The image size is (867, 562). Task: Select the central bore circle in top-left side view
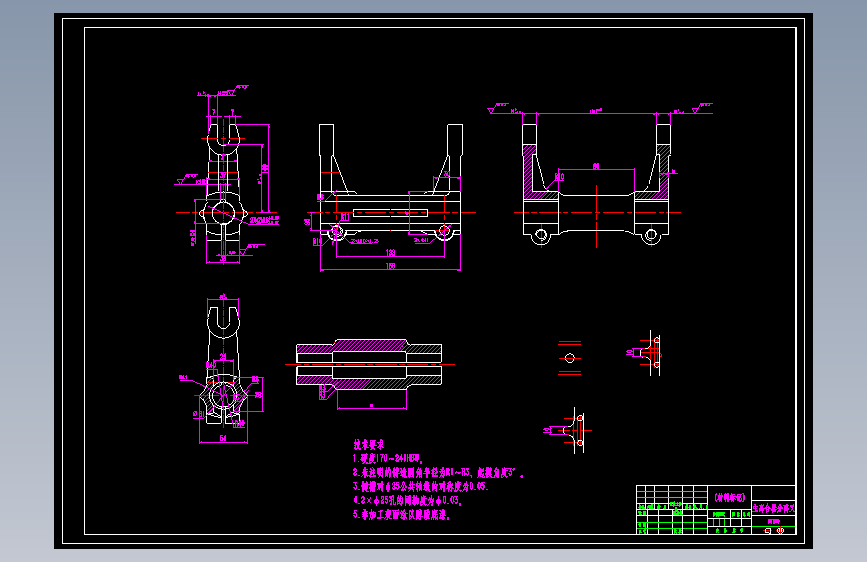223,212
